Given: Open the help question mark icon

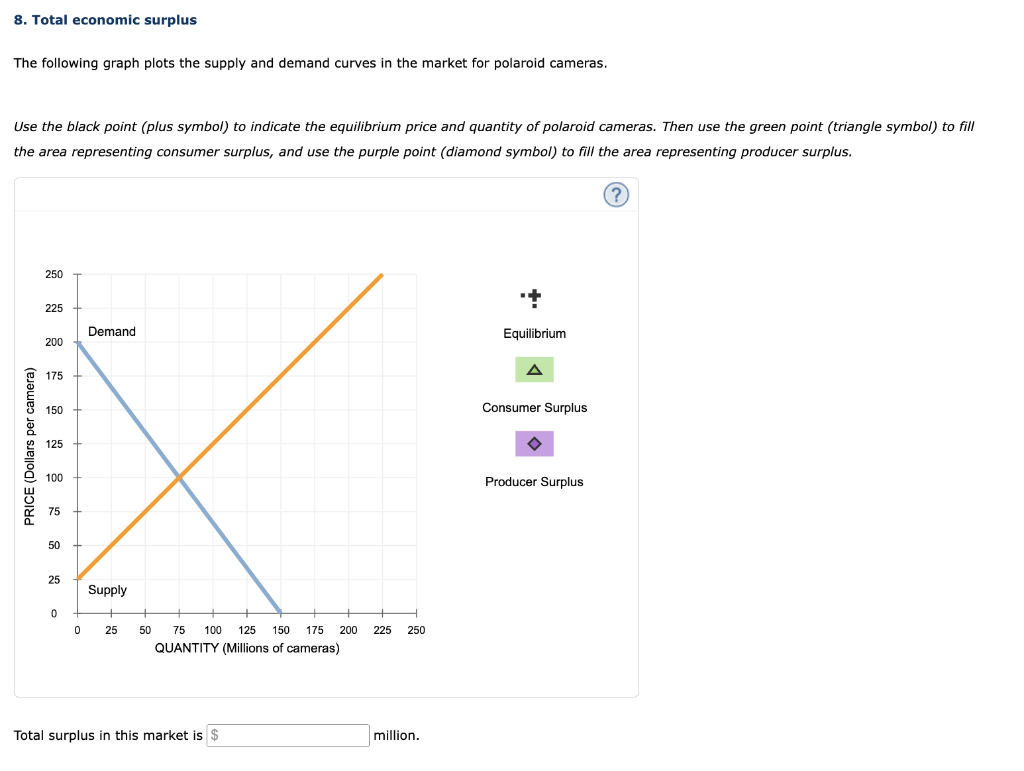Looking at the screenshot, I should click(x=616, y=194).
